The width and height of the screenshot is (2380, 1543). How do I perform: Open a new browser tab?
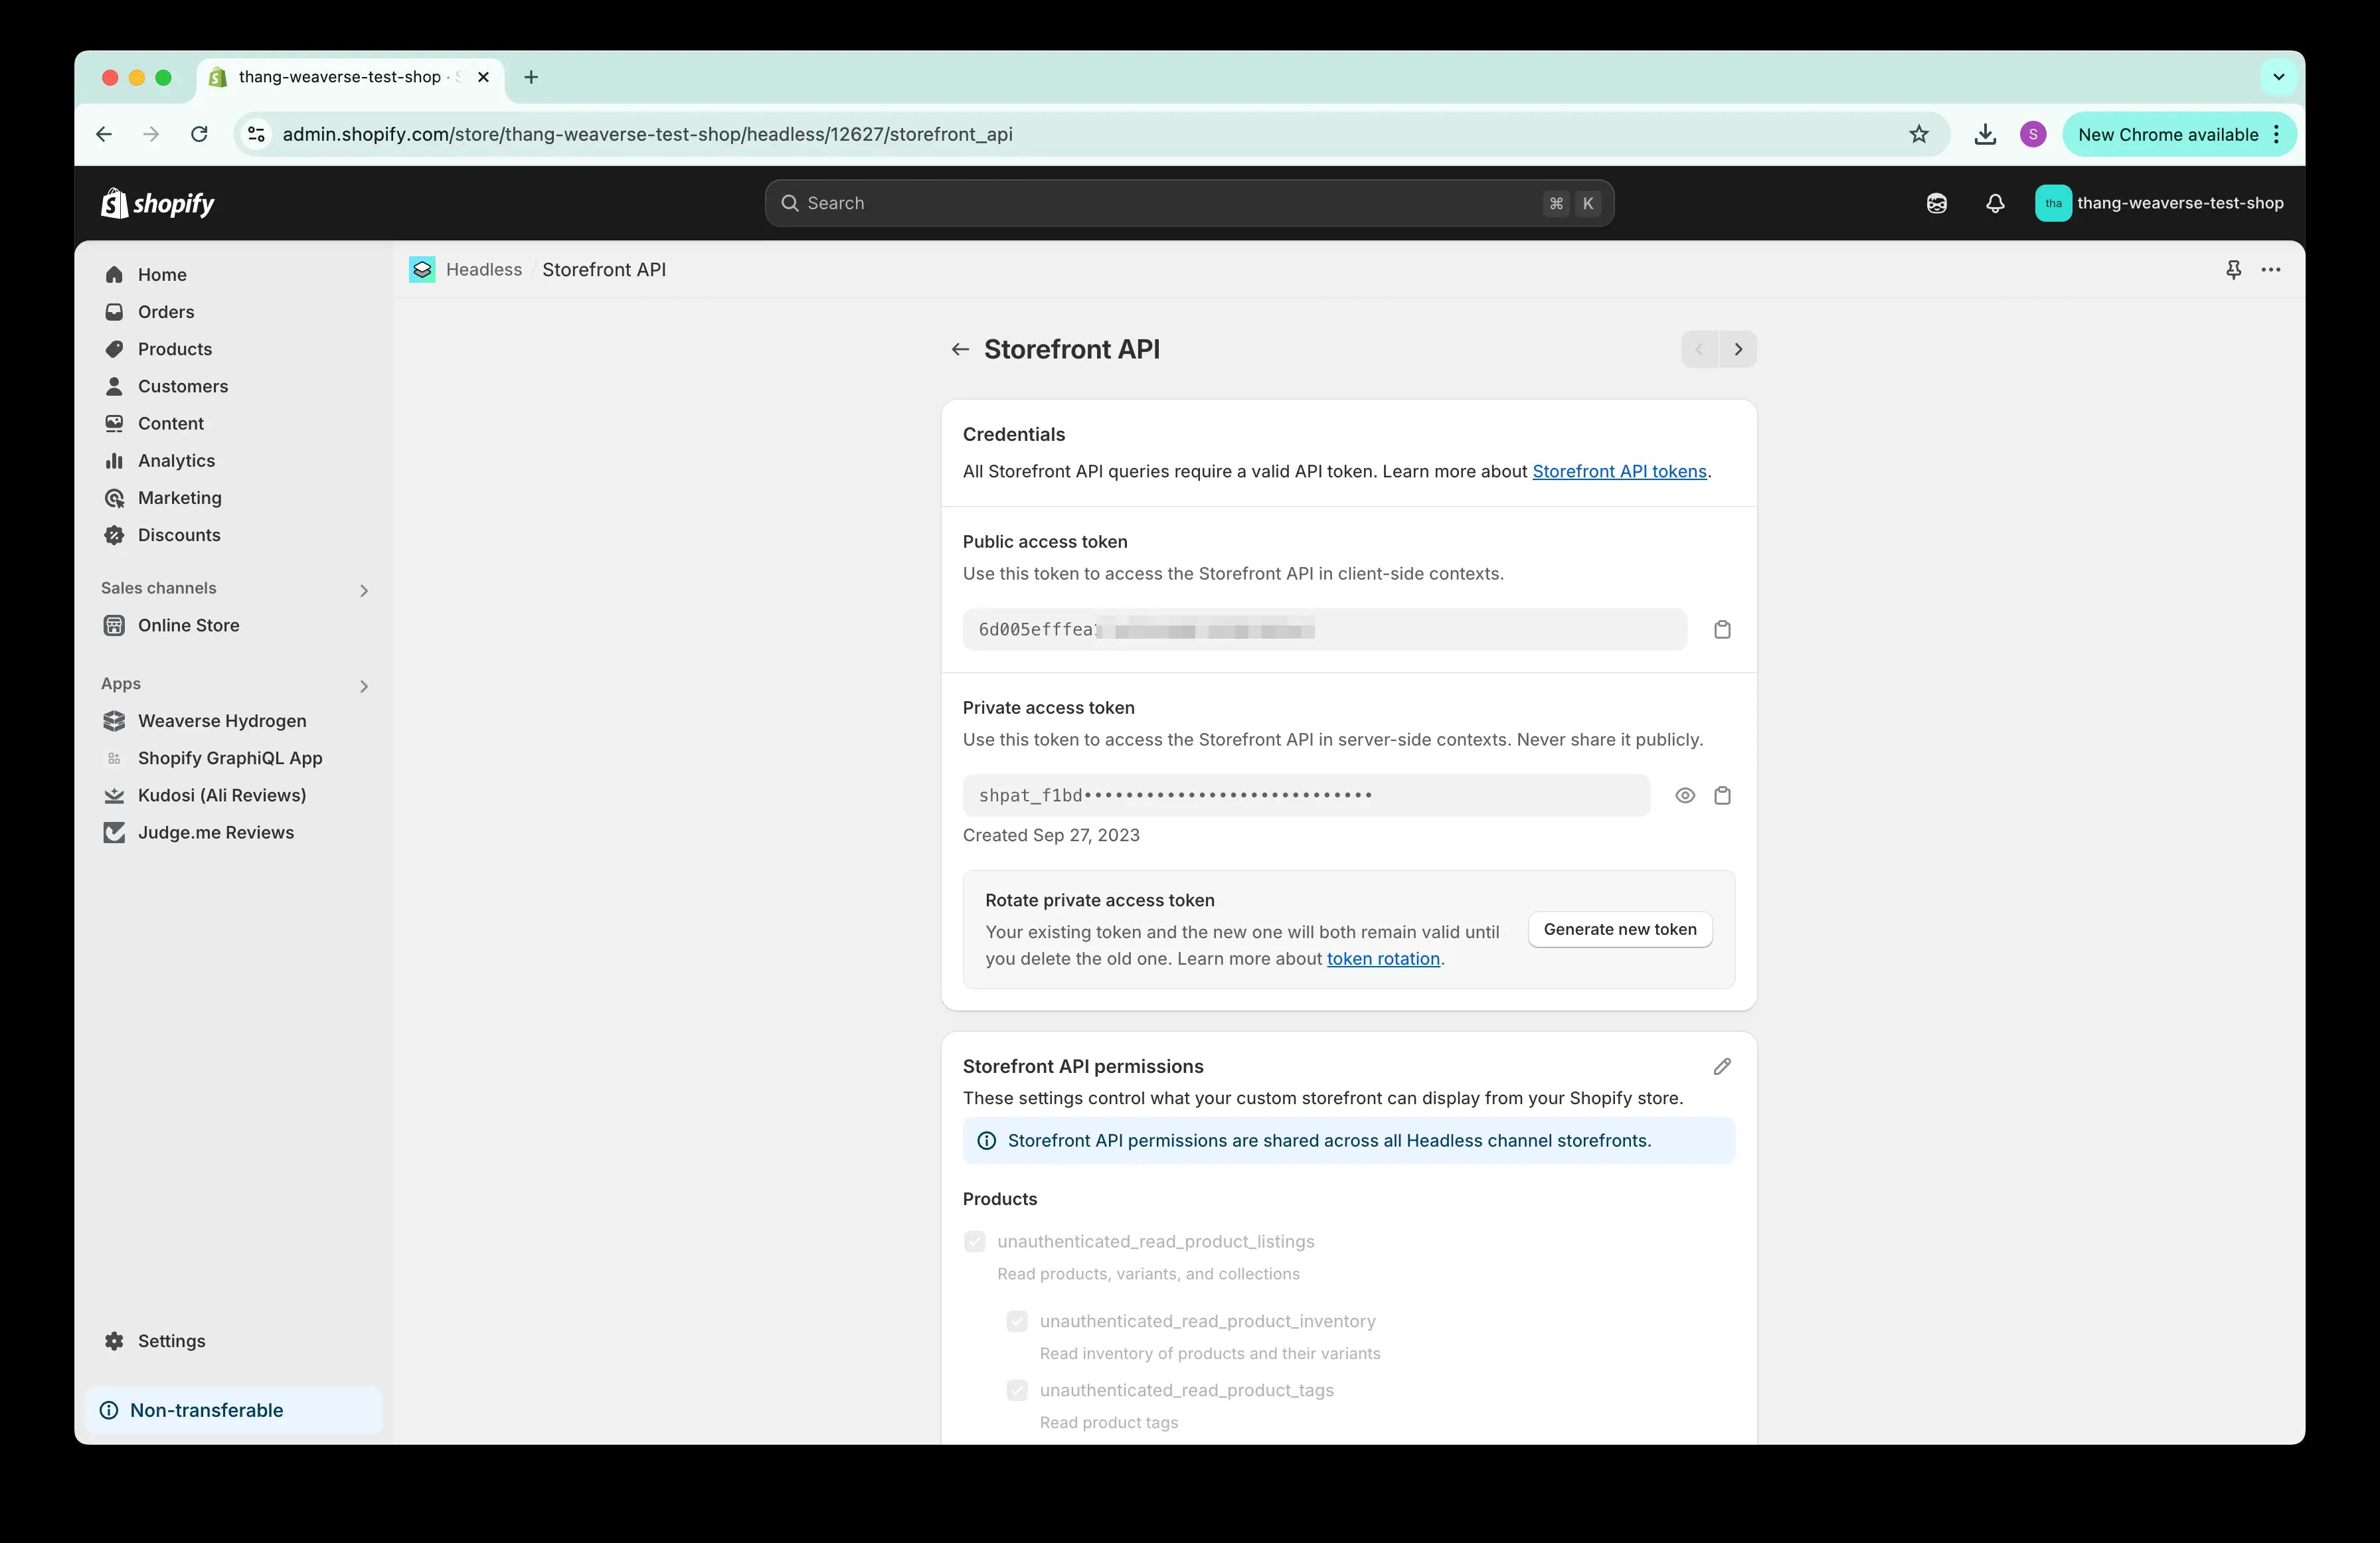click(x=531, y=77)
